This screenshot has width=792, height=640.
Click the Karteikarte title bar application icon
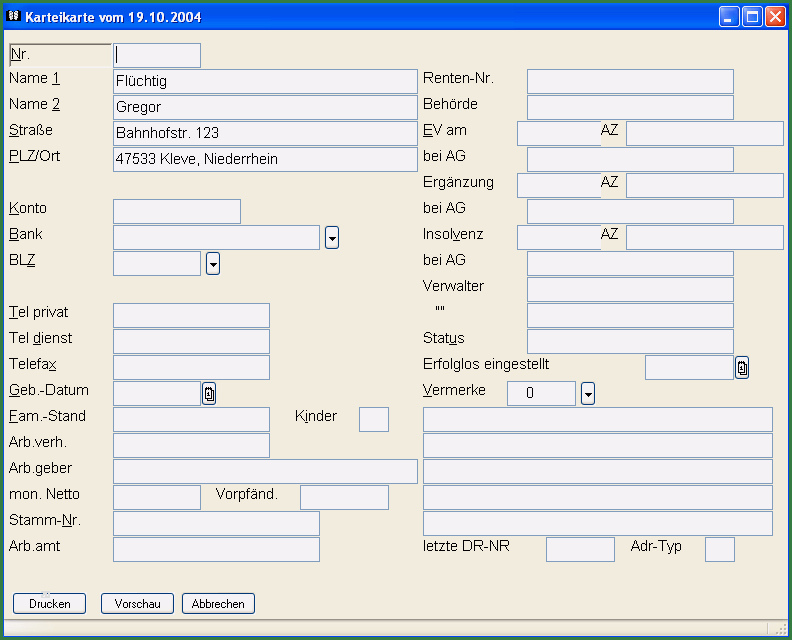pyautogui.click(x=13, y=16)
